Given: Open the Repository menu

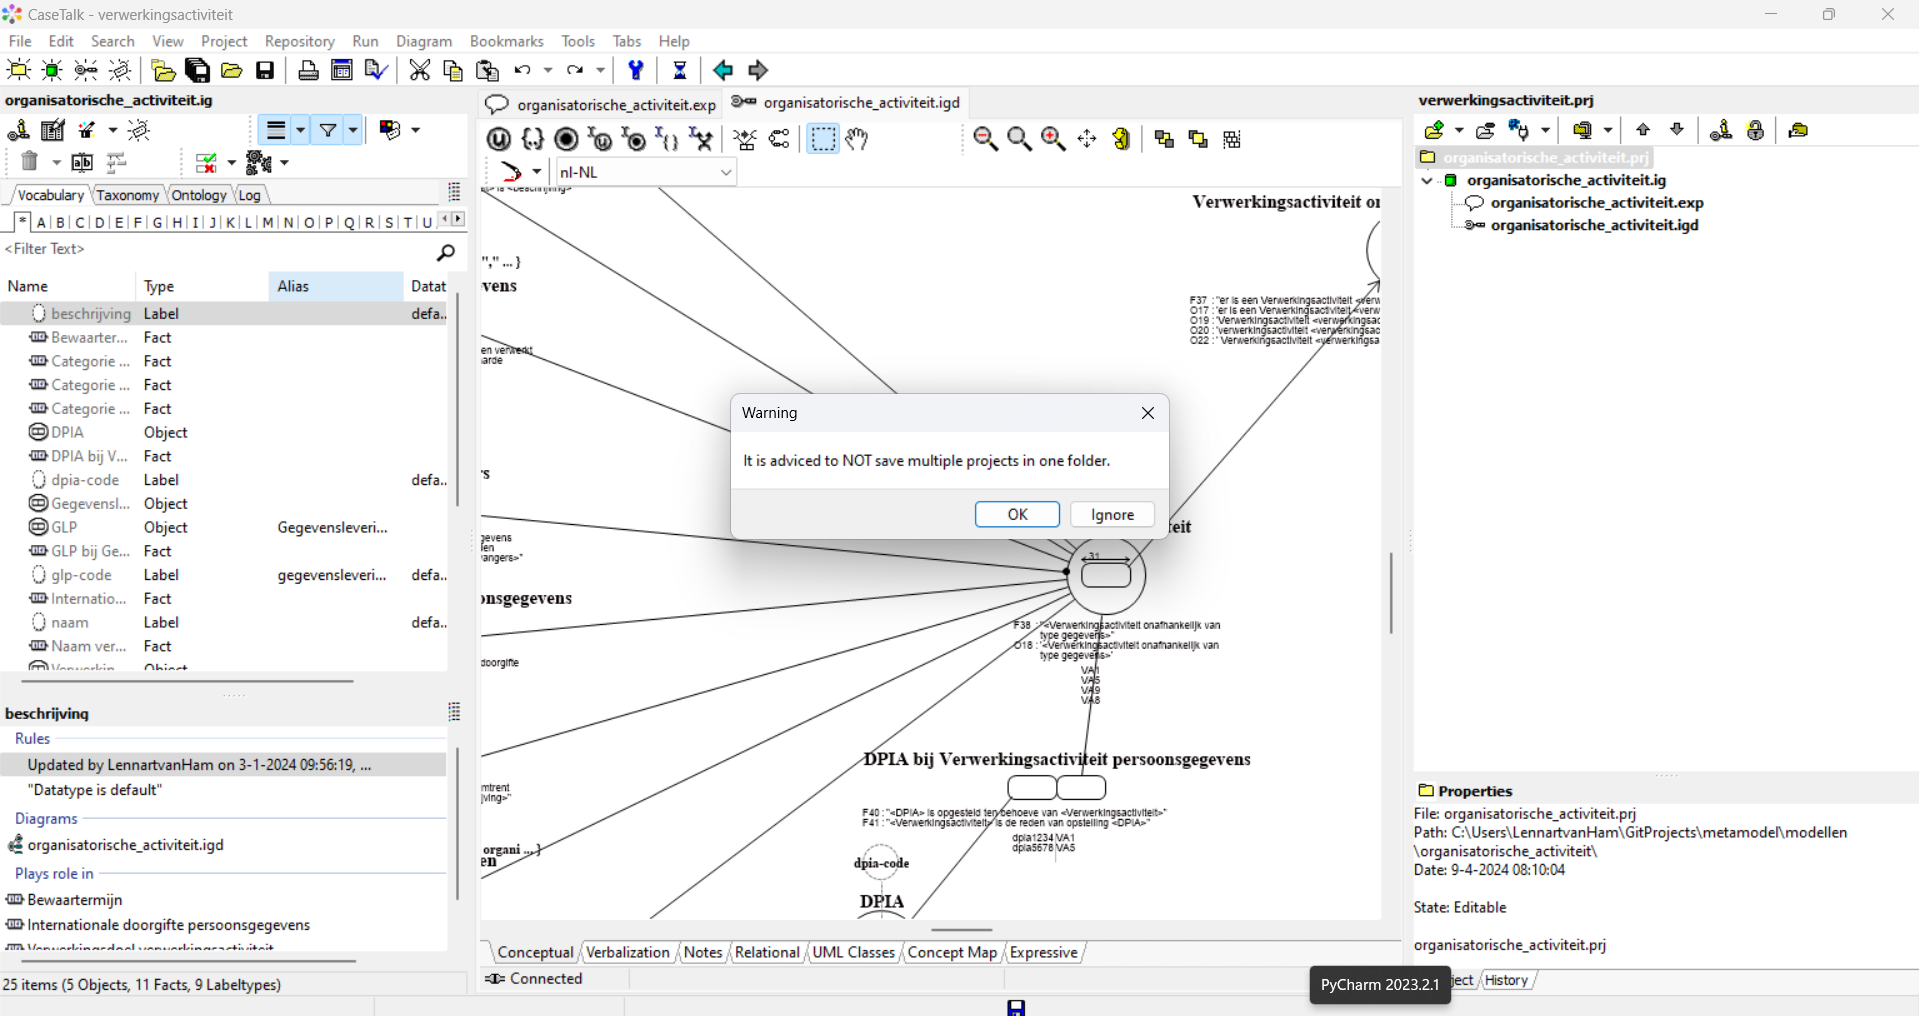Looking at the screenshot, I should click(299, 41).
